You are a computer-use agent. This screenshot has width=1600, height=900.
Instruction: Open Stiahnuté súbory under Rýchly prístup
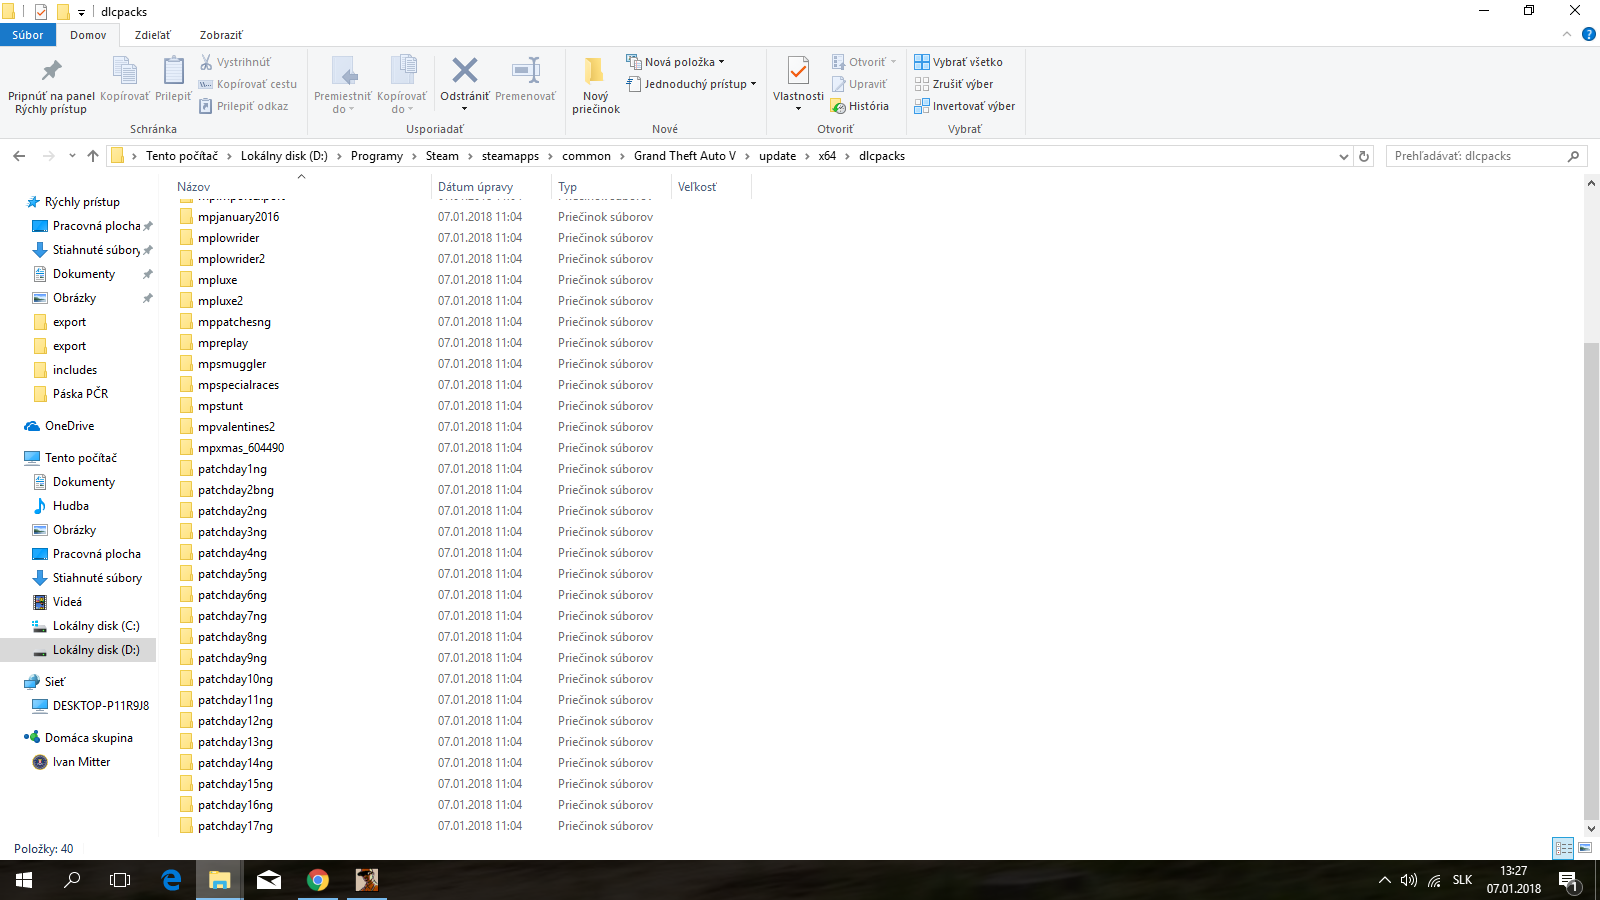coord(96,250)
